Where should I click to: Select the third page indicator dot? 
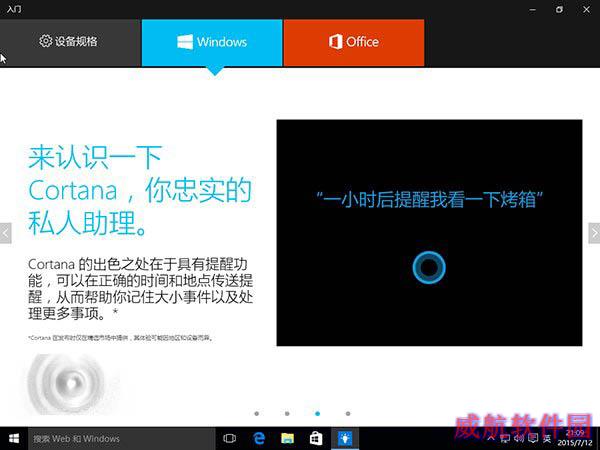317,414
